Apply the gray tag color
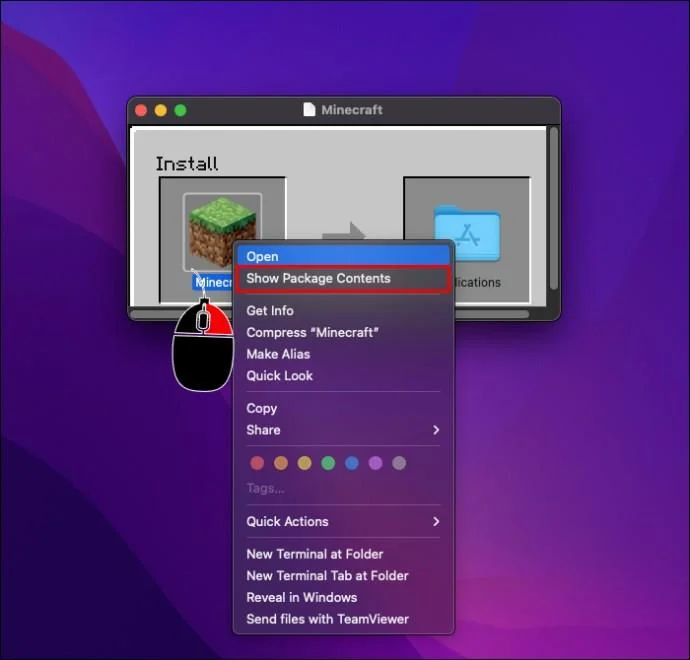 (x=399, y=463)
